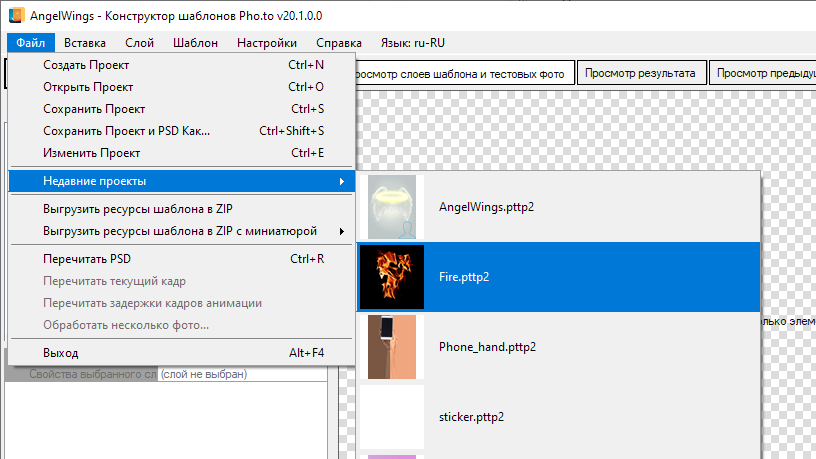The width and height of the screenshot is (816, 459).
Task: Click the Fire flame thumbnail
Action: point(392,277)
